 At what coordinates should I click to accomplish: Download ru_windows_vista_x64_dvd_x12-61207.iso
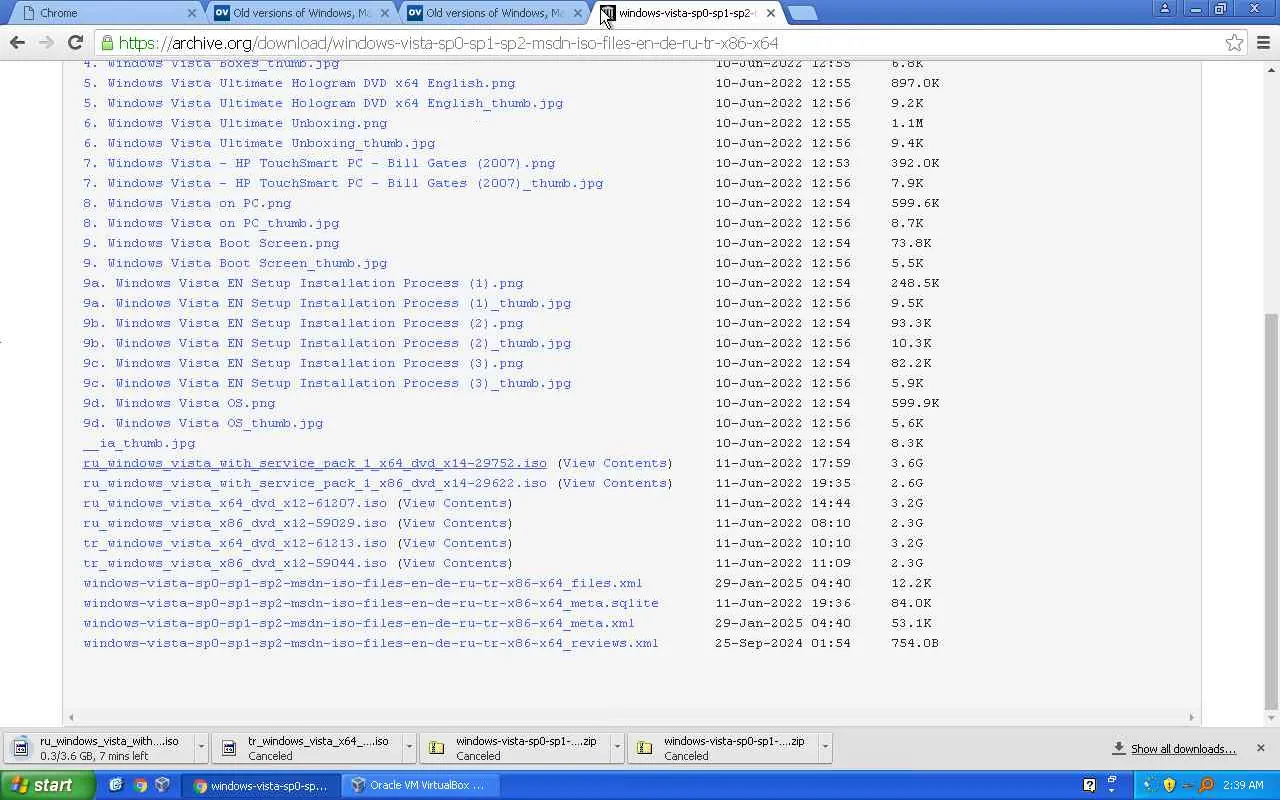coord(235,503)
